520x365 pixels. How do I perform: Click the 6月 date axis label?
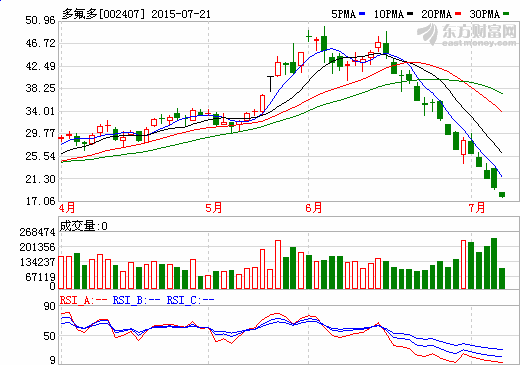click(x=314, y=208)
